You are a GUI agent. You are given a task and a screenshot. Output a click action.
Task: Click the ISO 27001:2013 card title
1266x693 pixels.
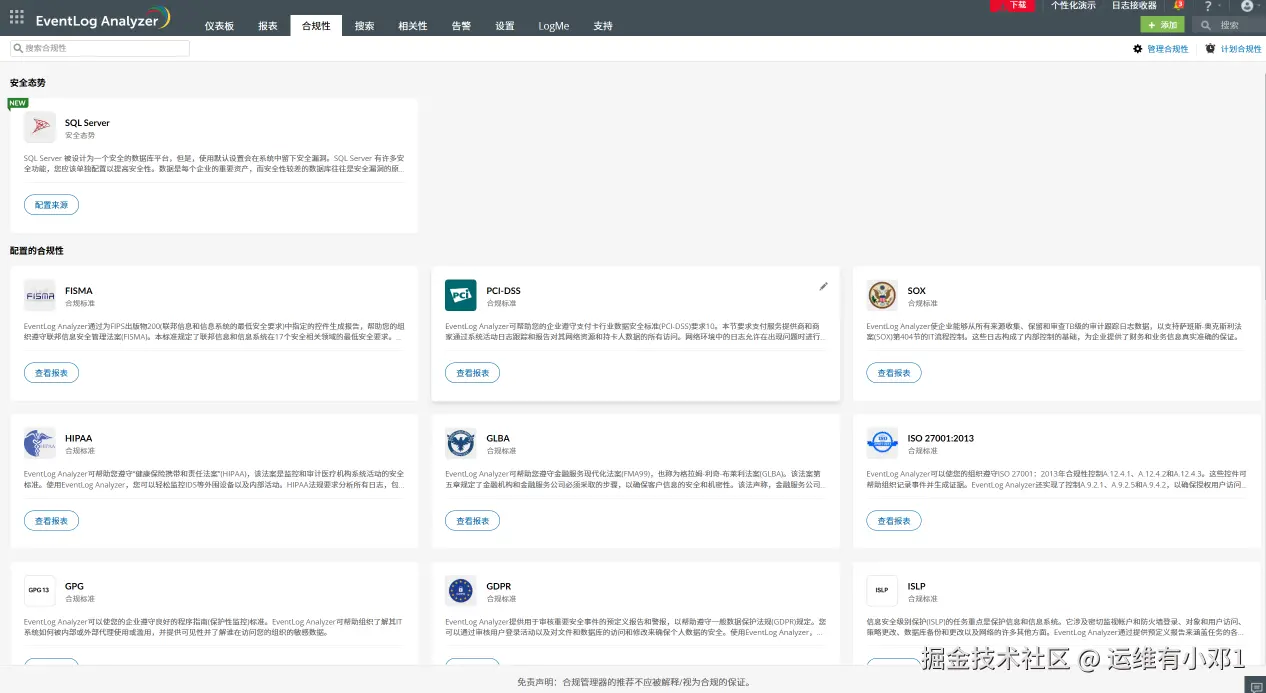[941, 438]
